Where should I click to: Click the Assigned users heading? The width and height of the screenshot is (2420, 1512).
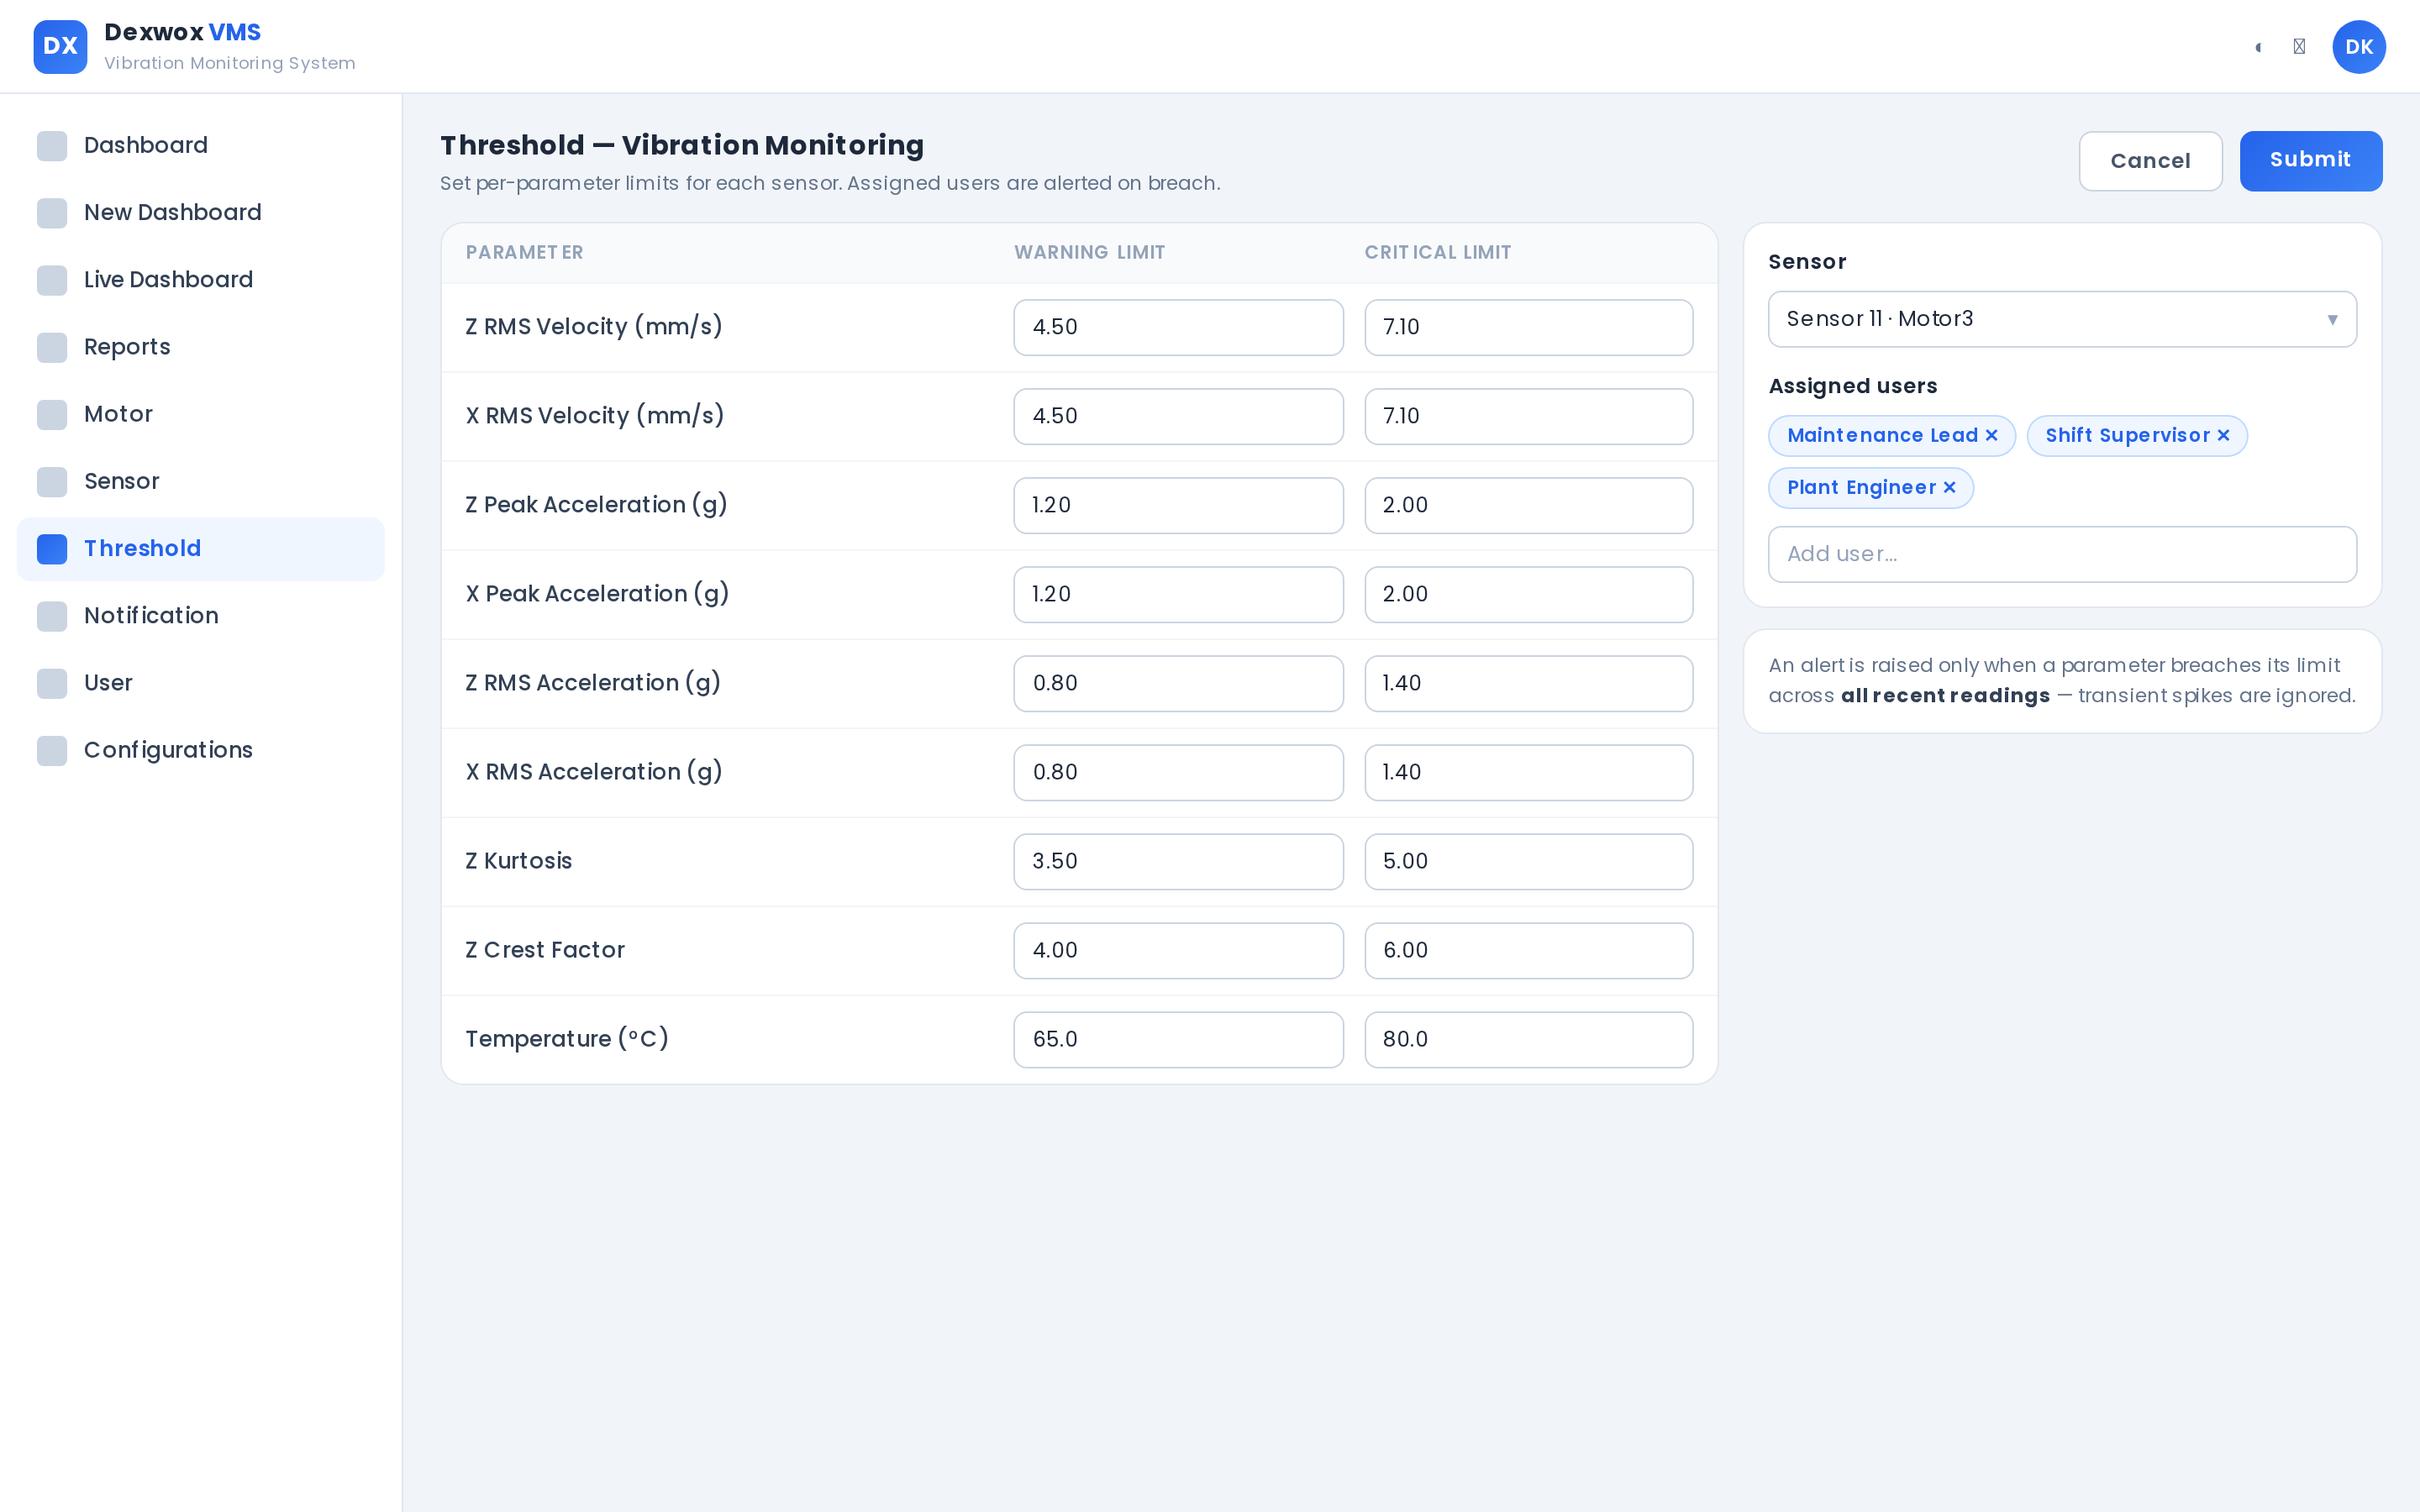click(x=1852, y=386)
